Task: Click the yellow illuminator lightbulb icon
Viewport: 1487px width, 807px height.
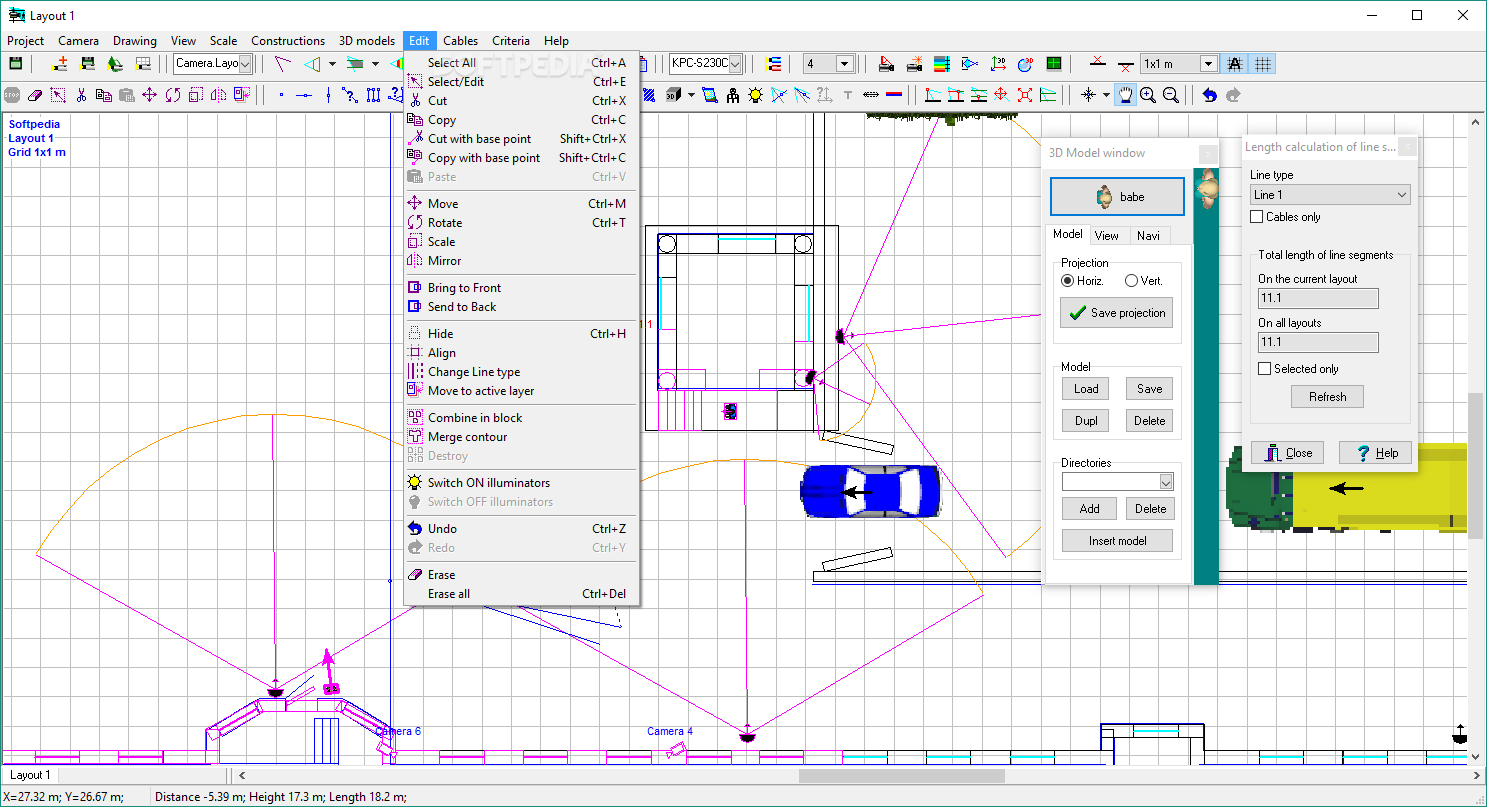Action: click(x=755, y=95)
